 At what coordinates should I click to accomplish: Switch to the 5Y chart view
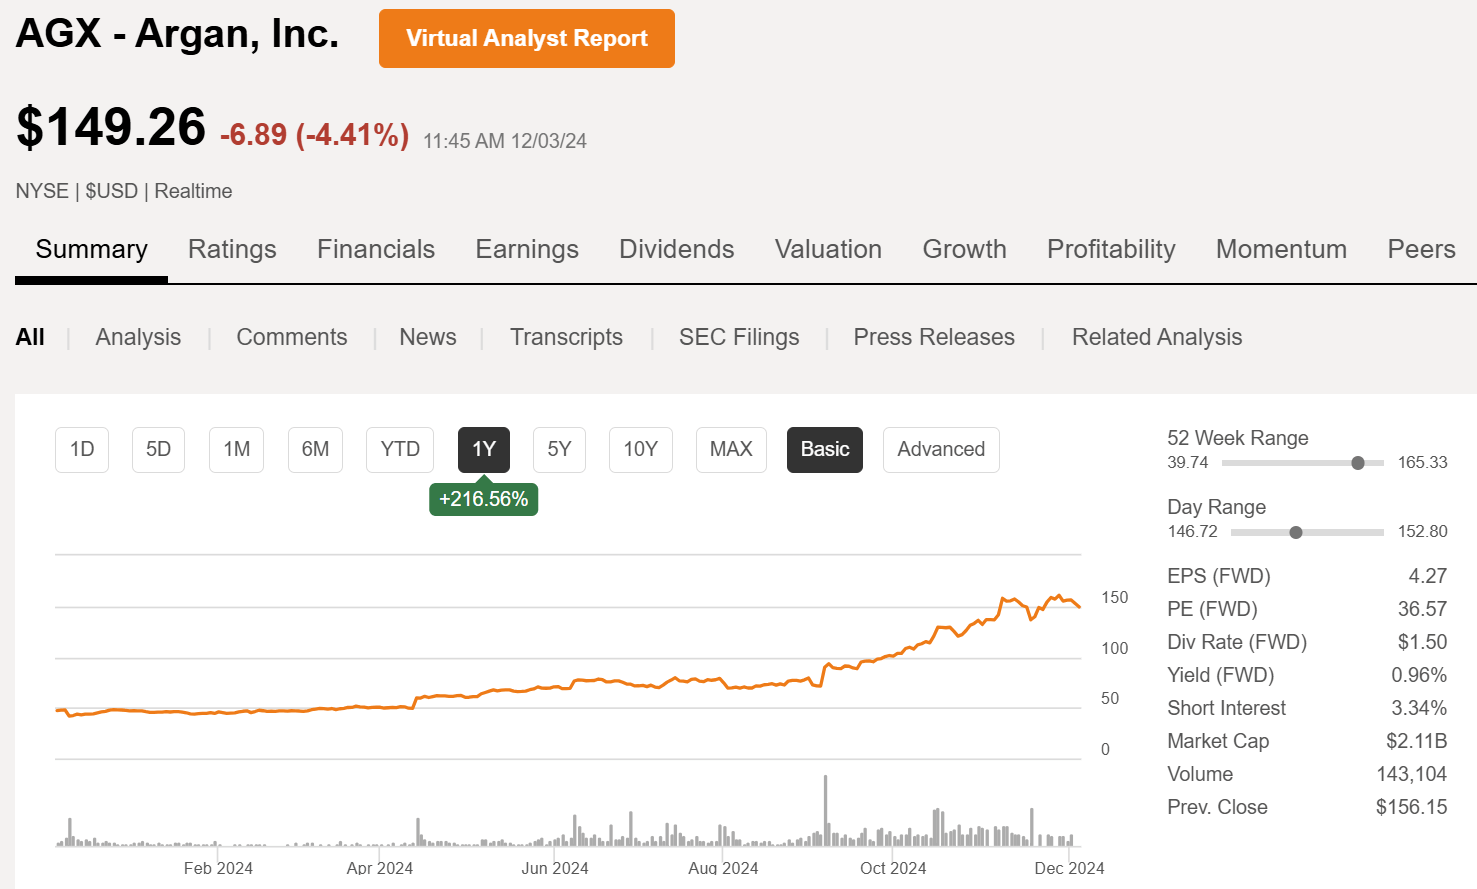558,450
